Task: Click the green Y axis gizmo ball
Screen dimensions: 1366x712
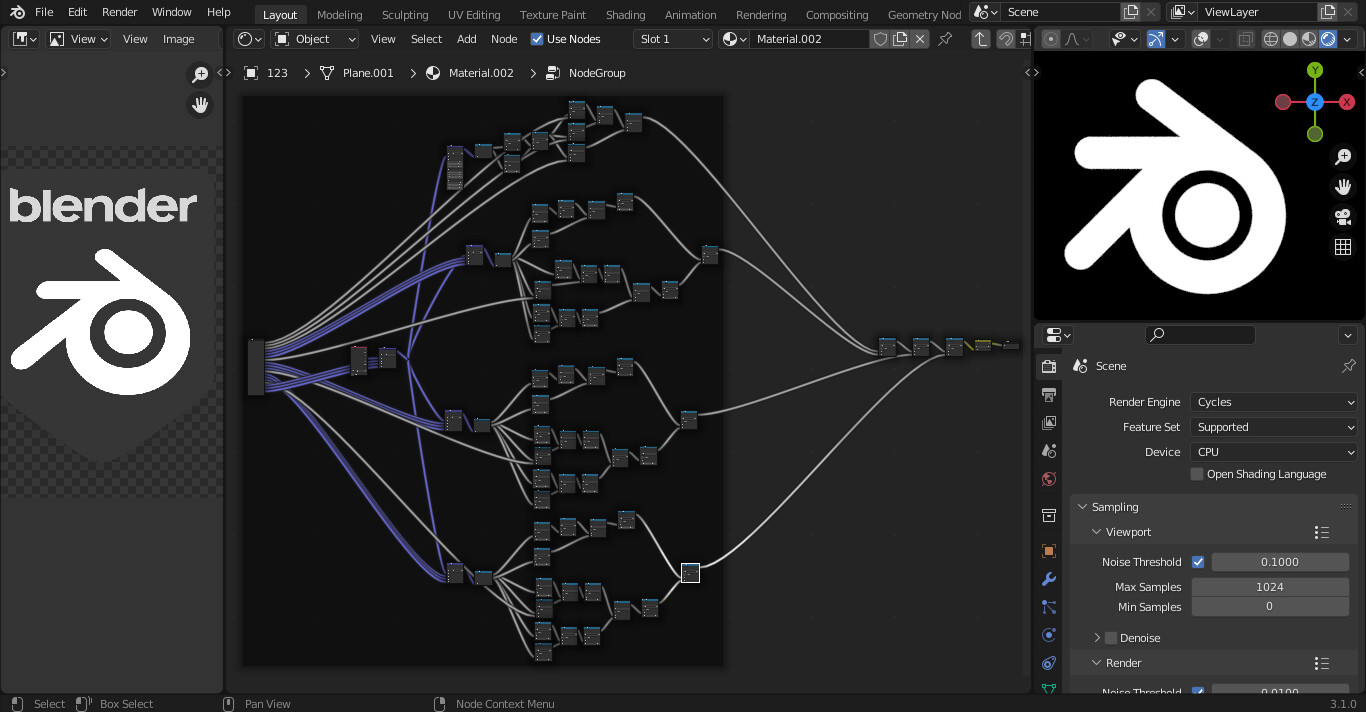Action: tap(1315, 70)
